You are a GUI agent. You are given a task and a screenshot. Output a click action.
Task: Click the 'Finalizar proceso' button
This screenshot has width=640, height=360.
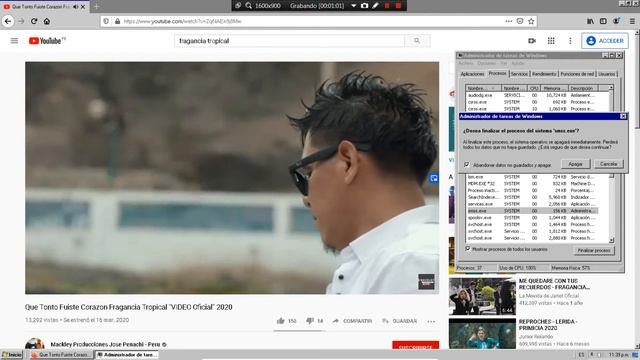coord(594,250)
